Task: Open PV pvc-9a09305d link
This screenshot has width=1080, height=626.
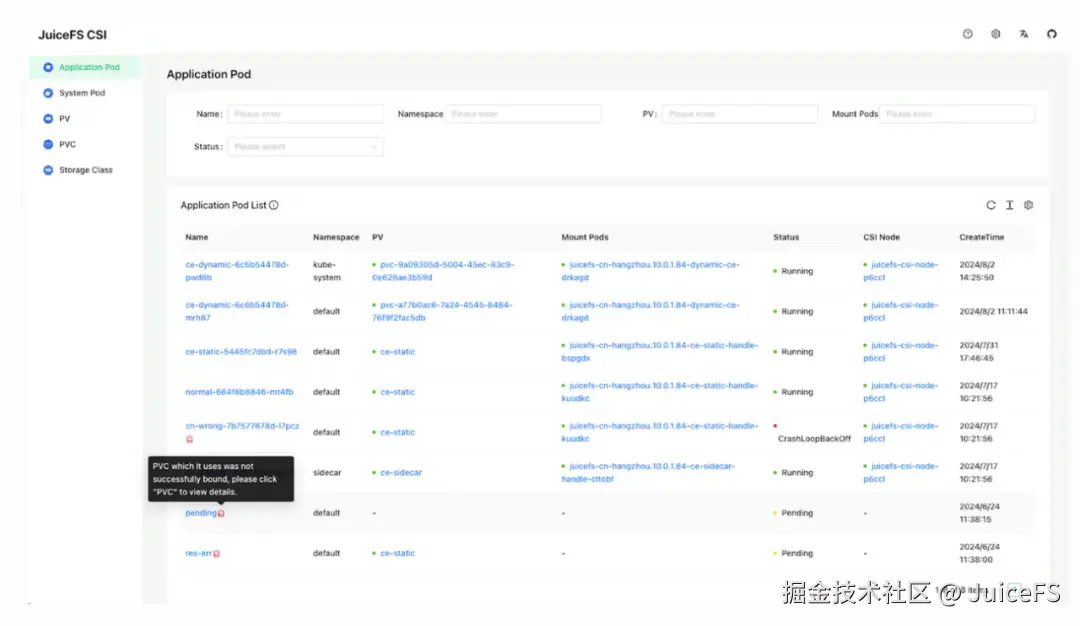Action: (443, 271)
